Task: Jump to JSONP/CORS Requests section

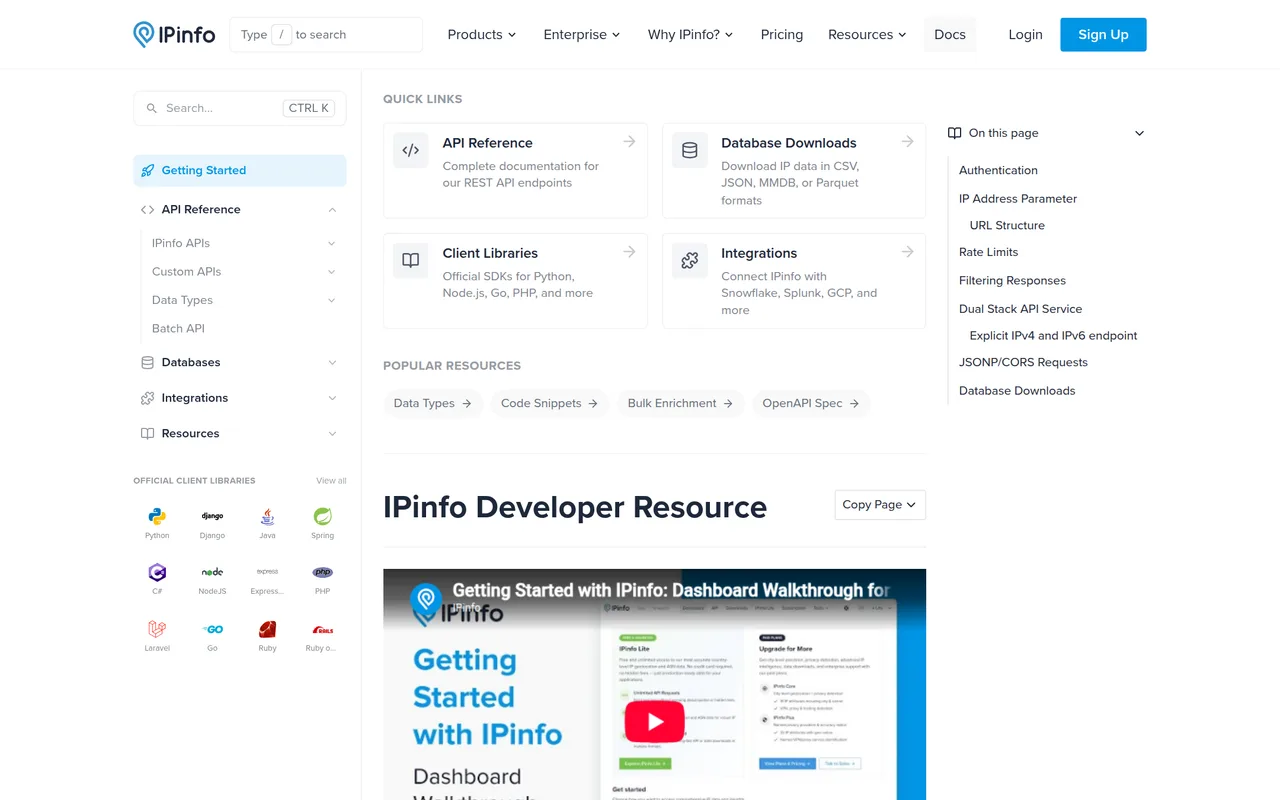Action: tap(1023, 362)
